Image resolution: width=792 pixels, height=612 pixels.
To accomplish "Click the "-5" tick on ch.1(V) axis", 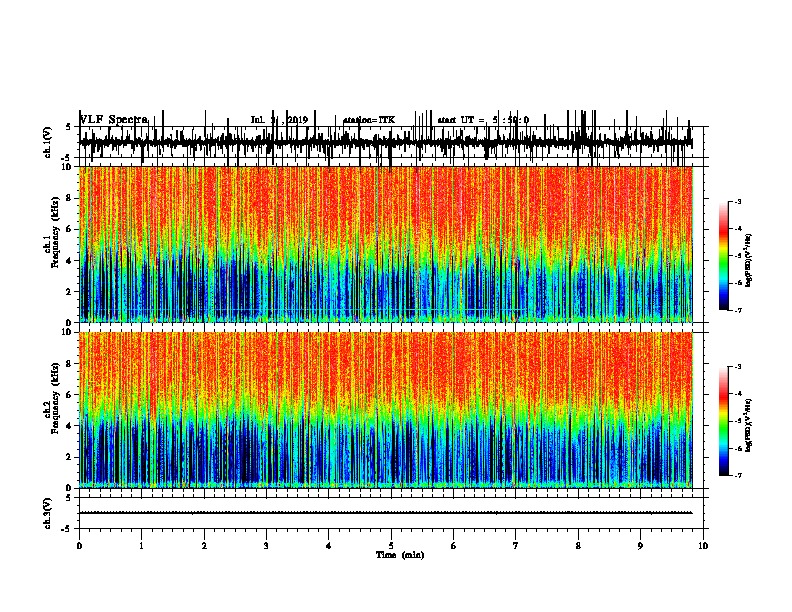I will [x=67, y=158].
